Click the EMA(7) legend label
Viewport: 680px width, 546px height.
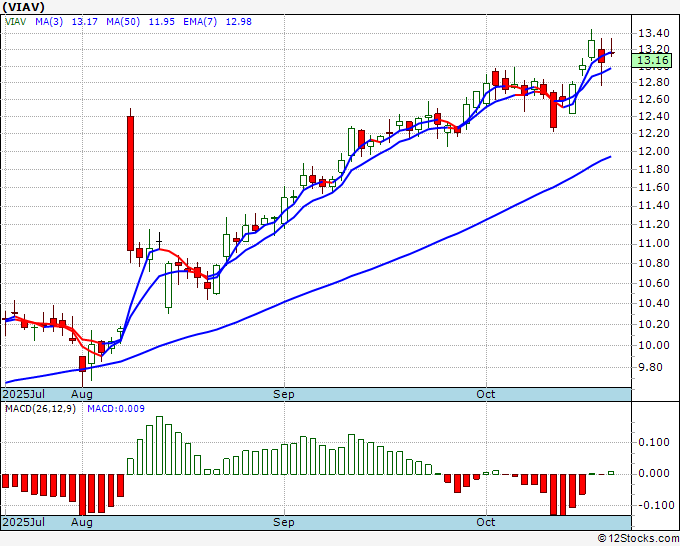coord(200,22)
